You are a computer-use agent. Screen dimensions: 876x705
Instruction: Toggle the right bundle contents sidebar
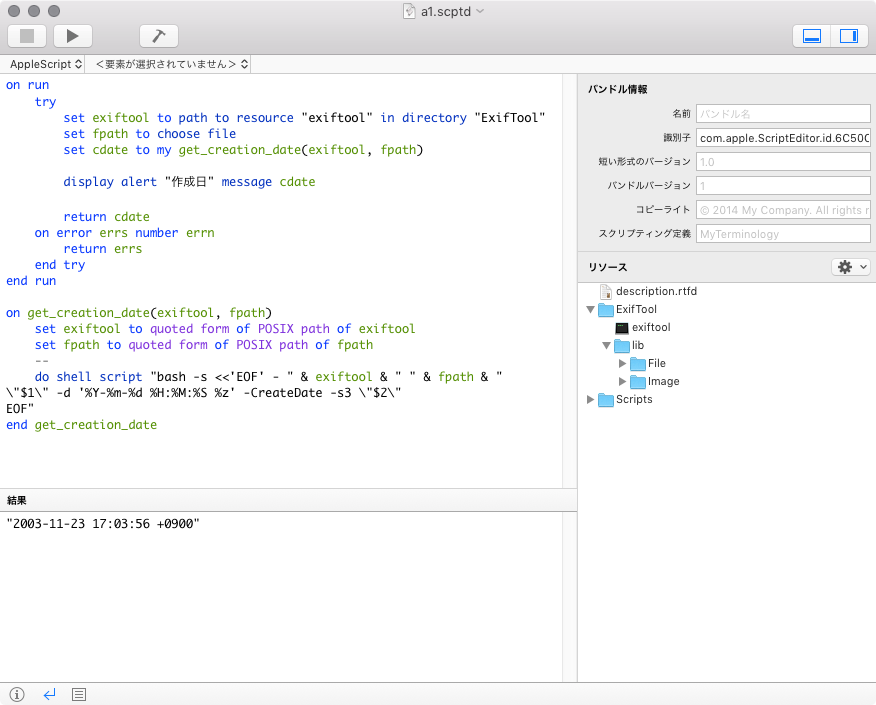(x=848, y=36)
